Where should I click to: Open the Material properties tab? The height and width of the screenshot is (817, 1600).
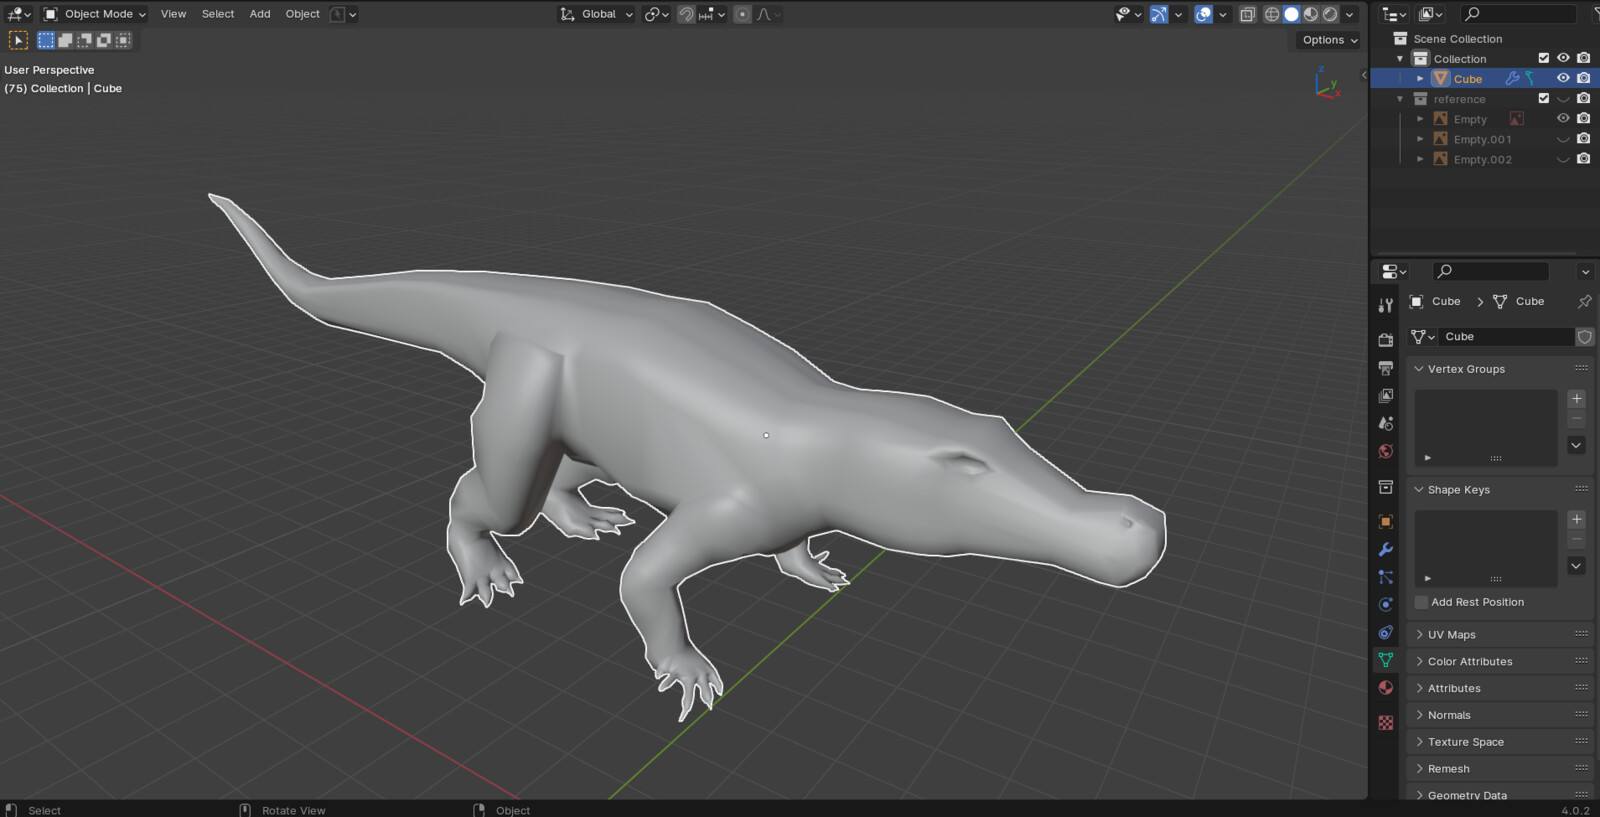(1385, 687)
